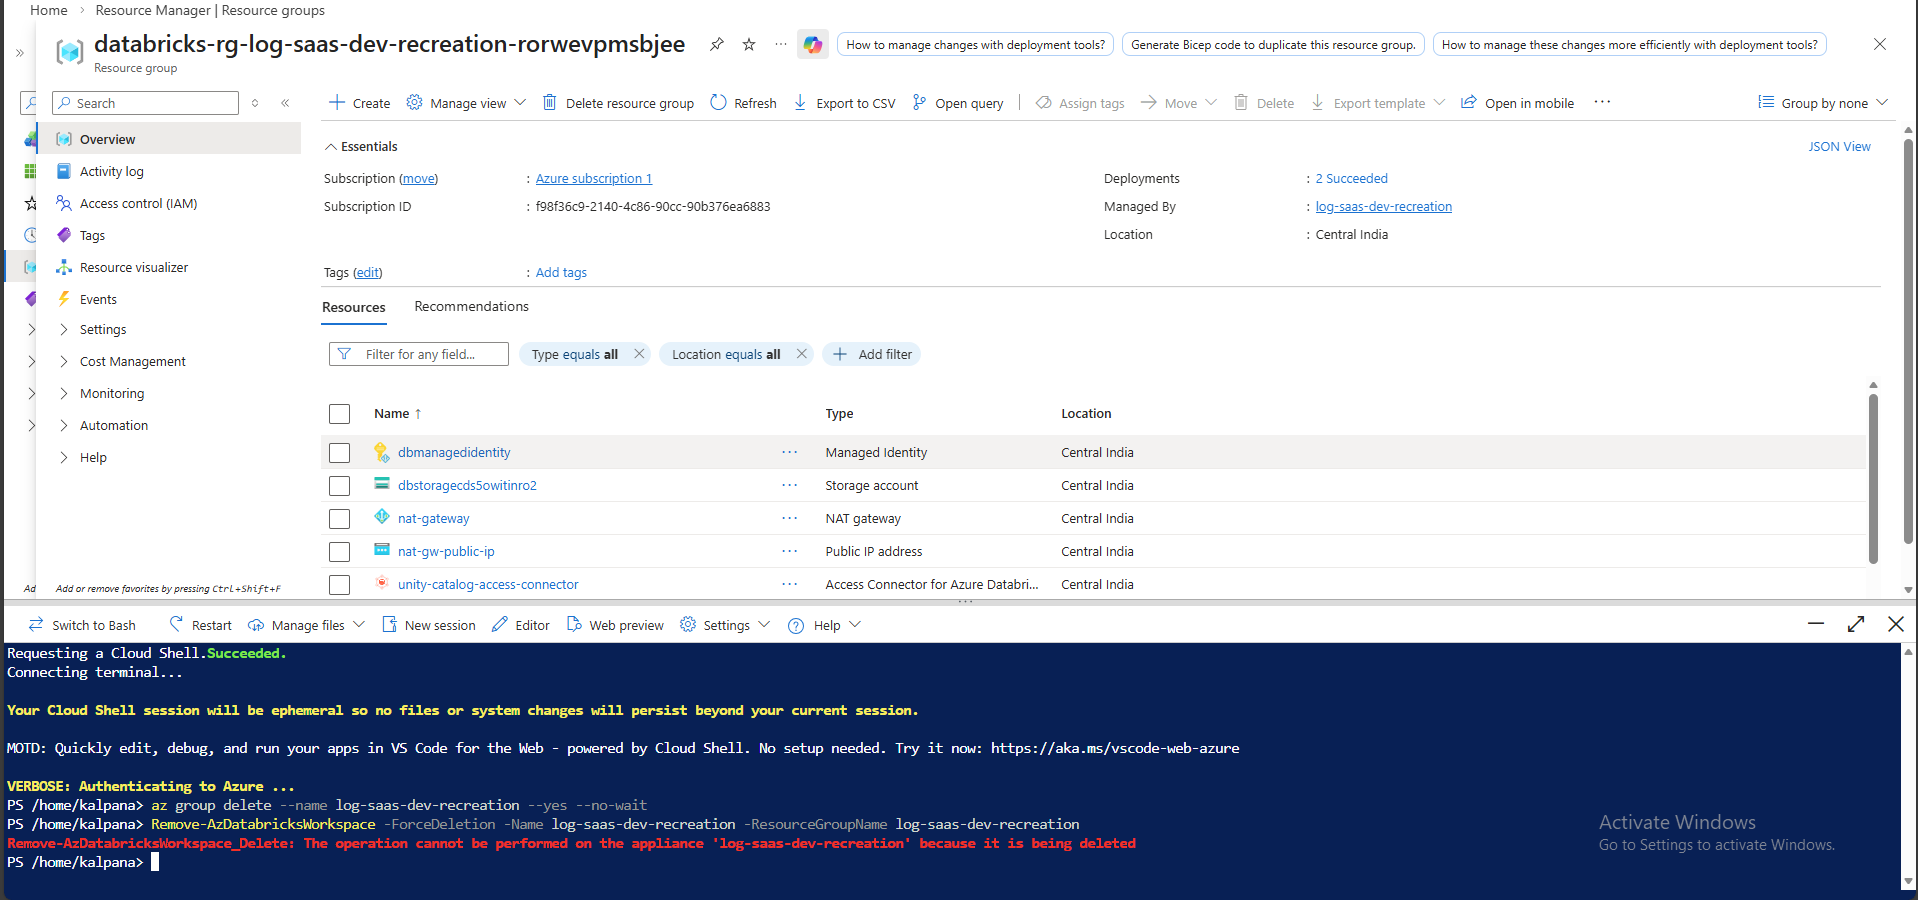This screenshot has height=900, width=1918.
Task: Switch to the Recommendations tab
Action: coord(471,306)
